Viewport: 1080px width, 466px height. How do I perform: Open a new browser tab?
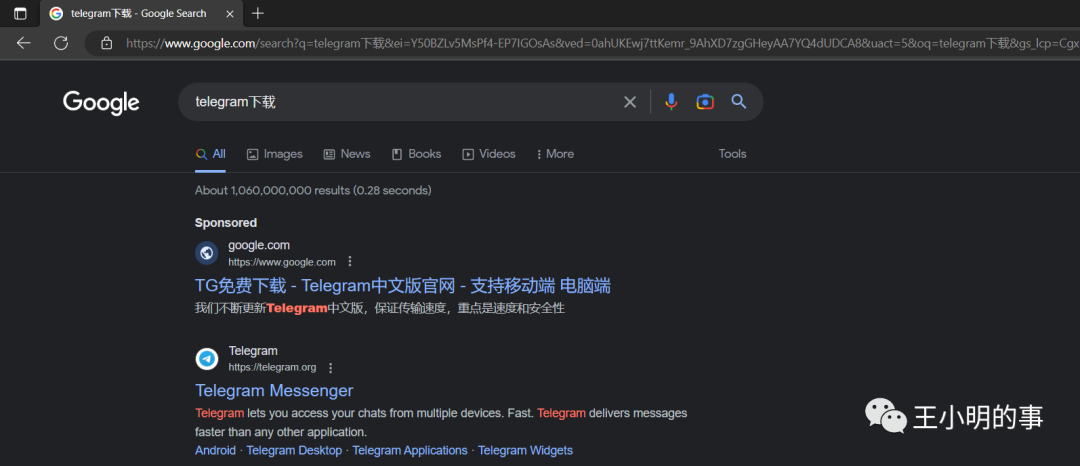(x=258, y=13)
